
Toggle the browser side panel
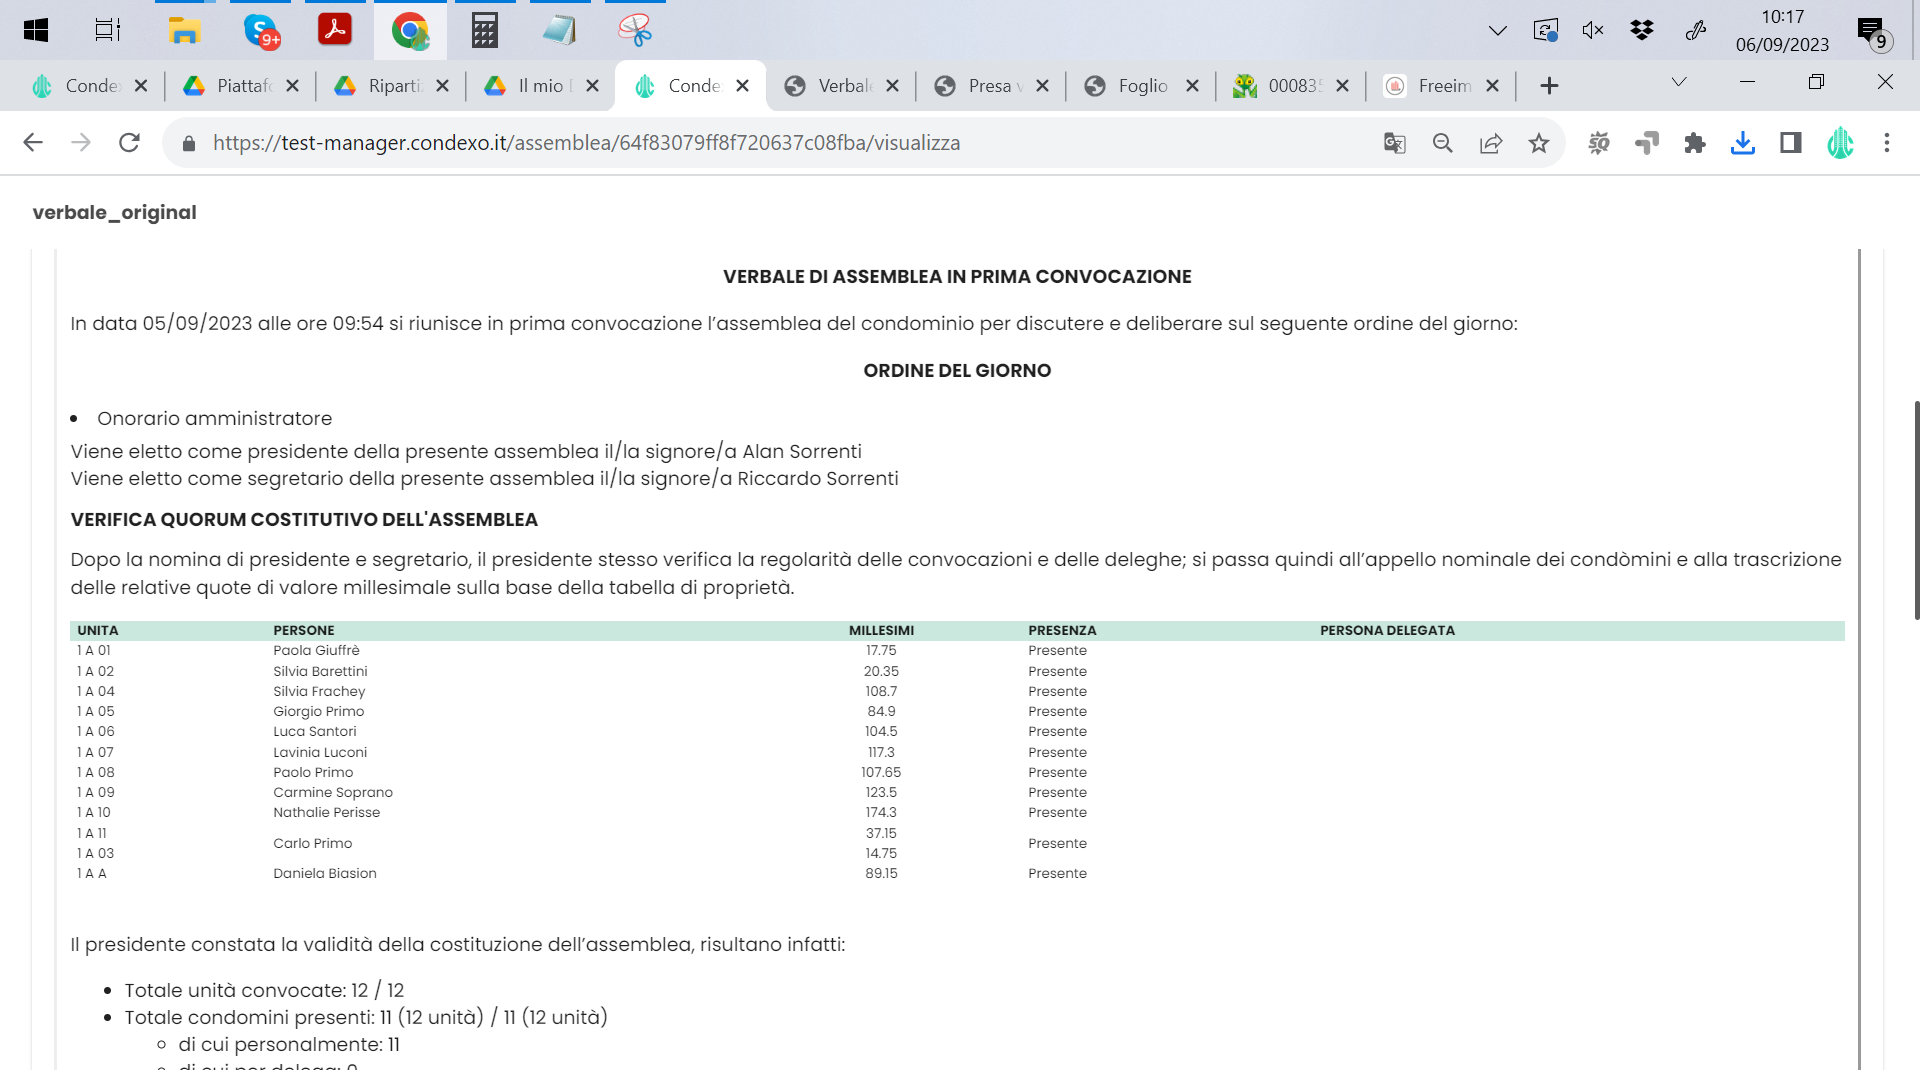coord(1790,143)
